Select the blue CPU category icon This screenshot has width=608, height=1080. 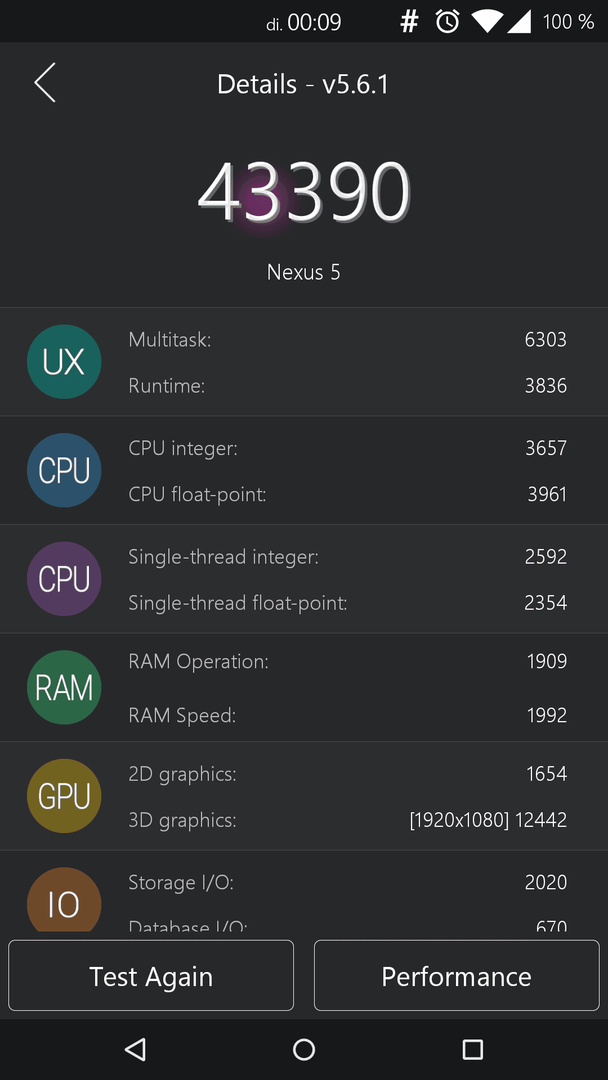pos(64,470)
